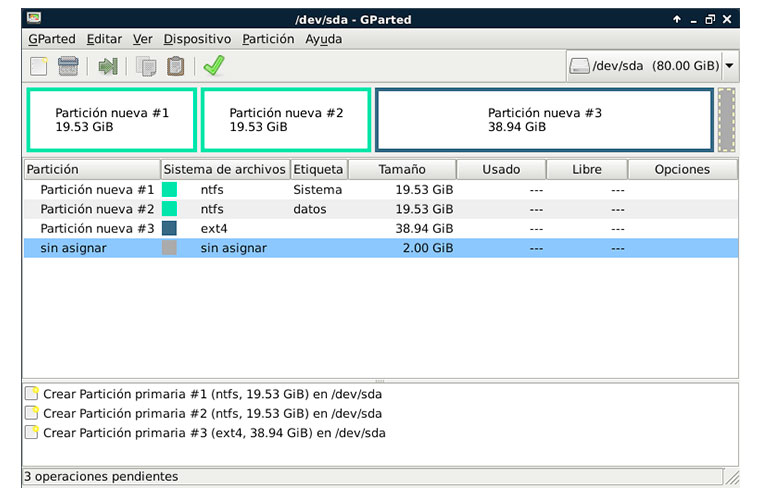Click the hard disk icon beside /dev/sda

tap(580, 66)
